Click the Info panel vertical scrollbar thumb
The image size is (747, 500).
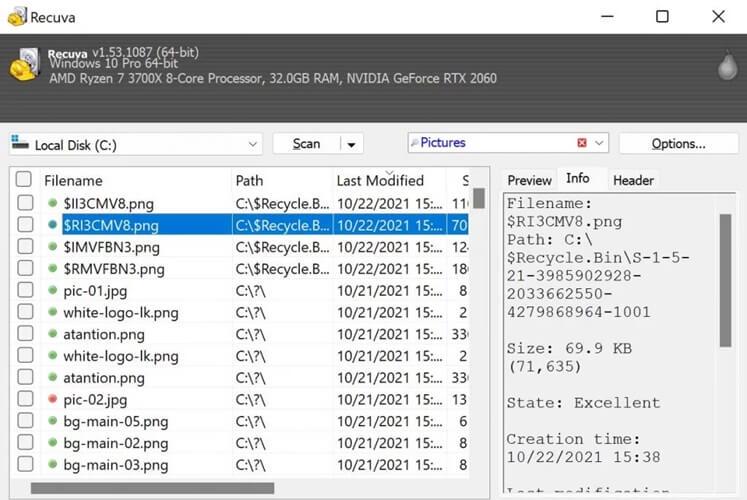(725, 280)
